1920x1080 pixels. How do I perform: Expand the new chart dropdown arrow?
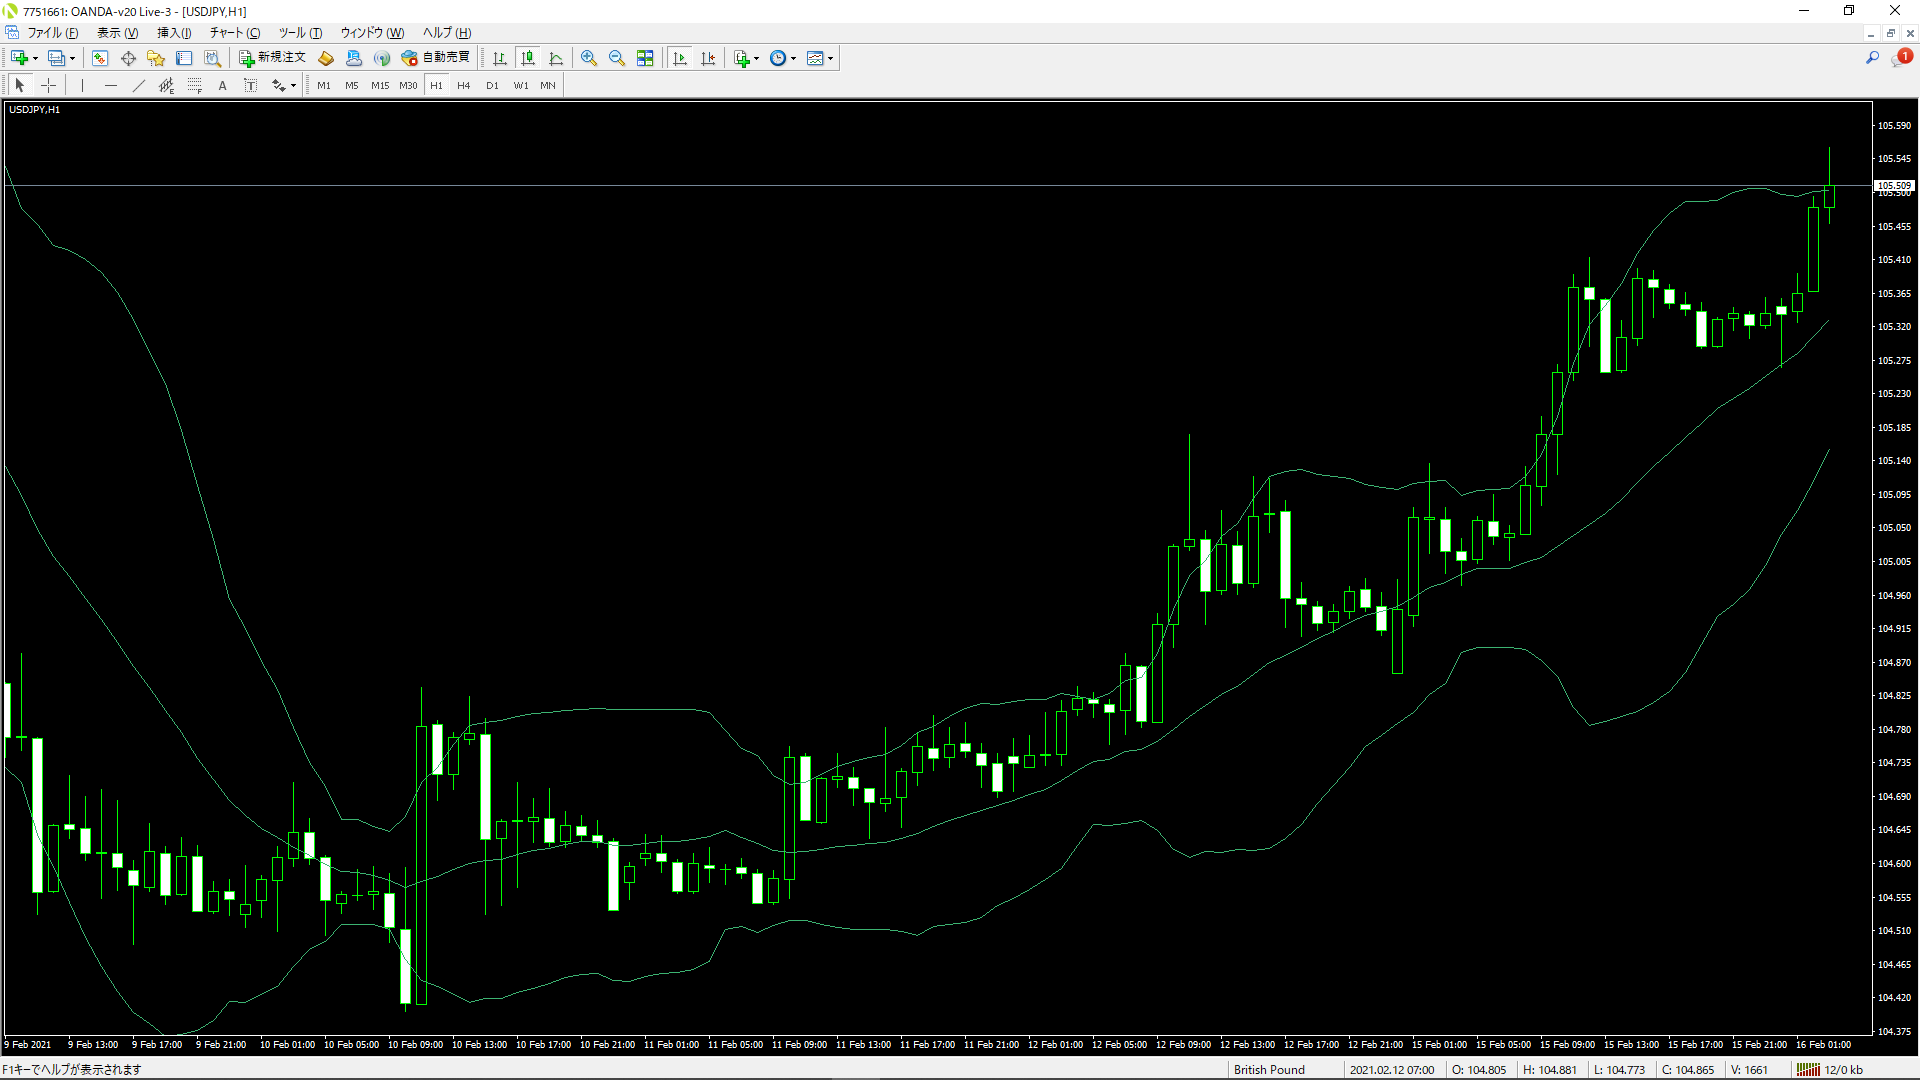click(x=35, y=58)
